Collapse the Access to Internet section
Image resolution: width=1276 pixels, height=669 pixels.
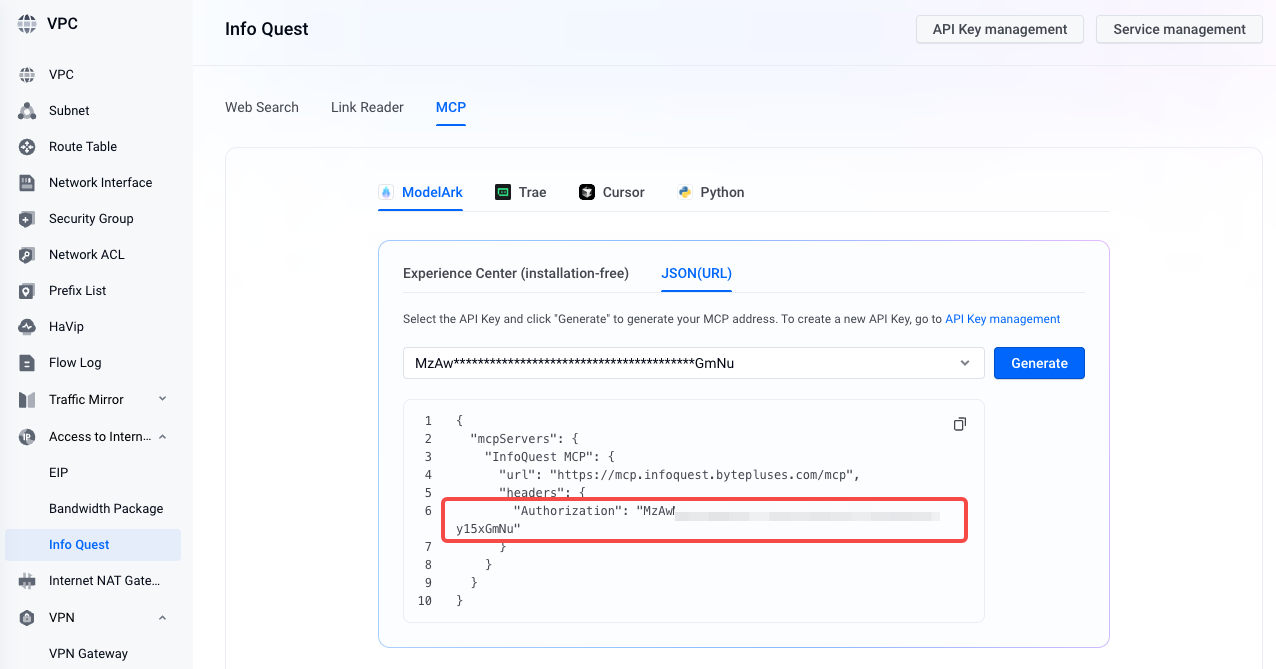click(x=162, y=436)
